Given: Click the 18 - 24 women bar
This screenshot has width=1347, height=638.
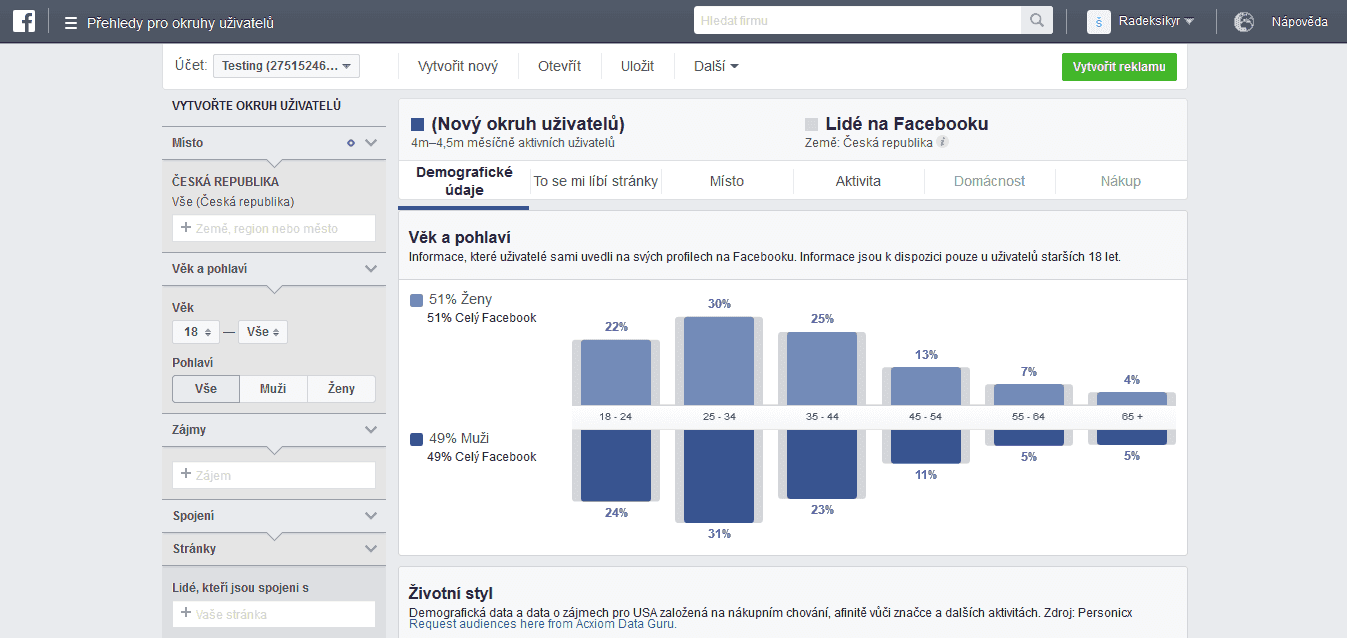Looking at the screenshot, I should pyautogui.click(x=616, y=372).
